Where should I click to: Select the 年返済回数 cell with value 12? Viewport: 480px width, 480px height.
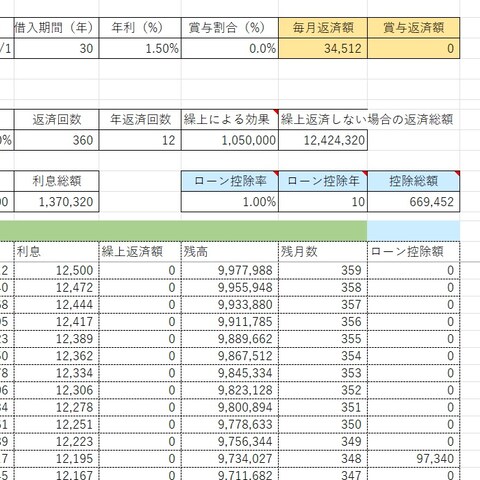[140, 140]
